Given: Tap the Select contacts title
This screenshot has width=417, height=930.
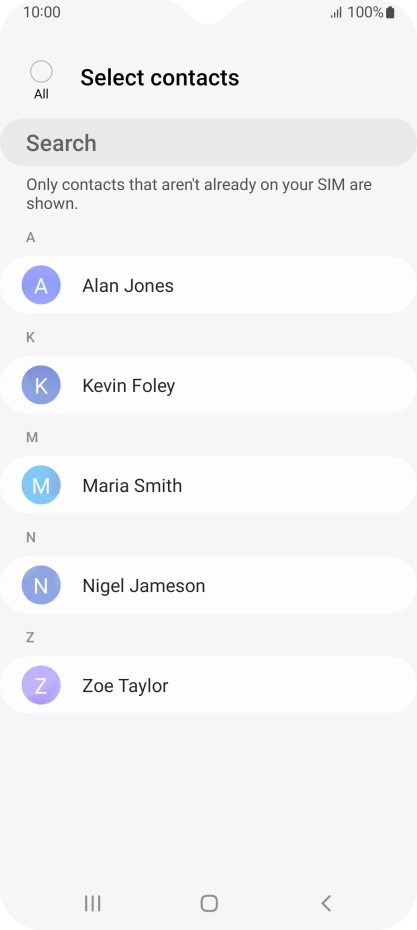Looking at the screenshot, I should [160, 78].
